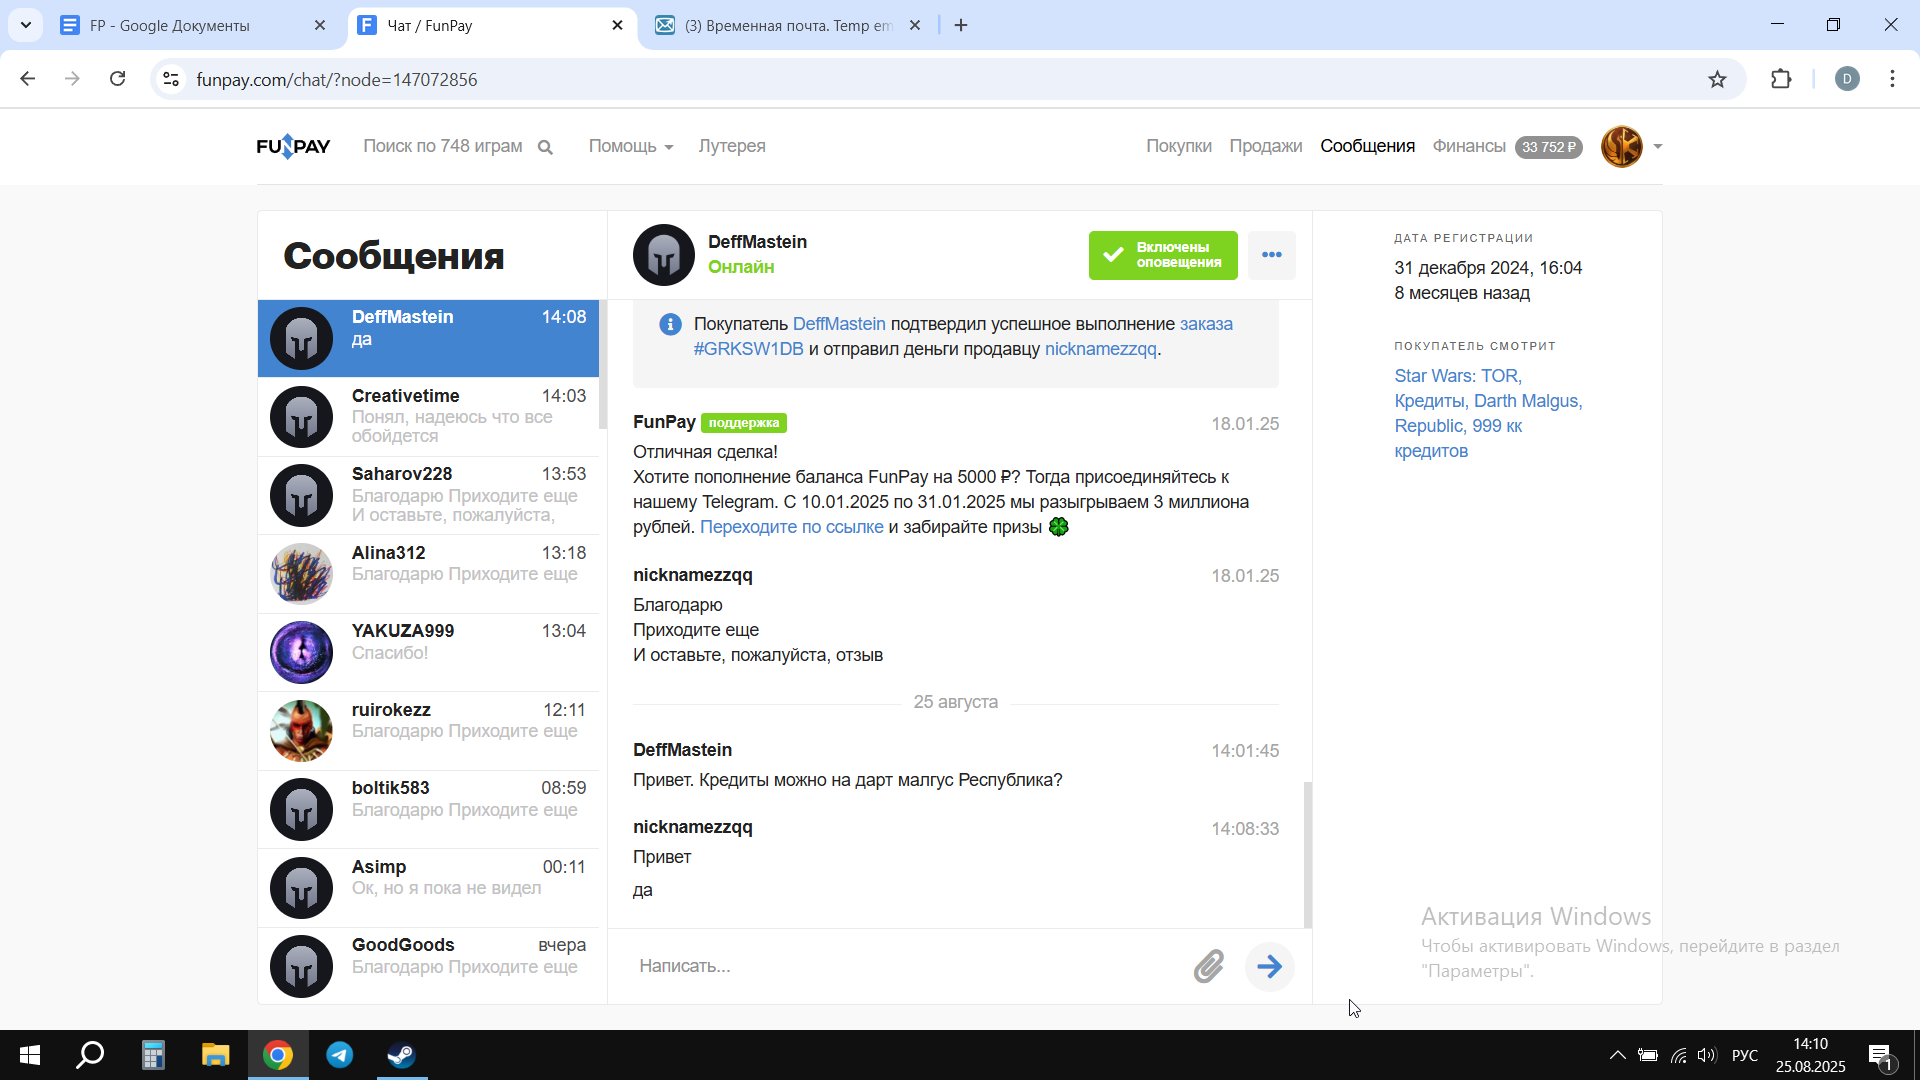The height and width of the screenshot is (1080, 1920).
Task: Focus the Написать message input
Action: (905, 966)
